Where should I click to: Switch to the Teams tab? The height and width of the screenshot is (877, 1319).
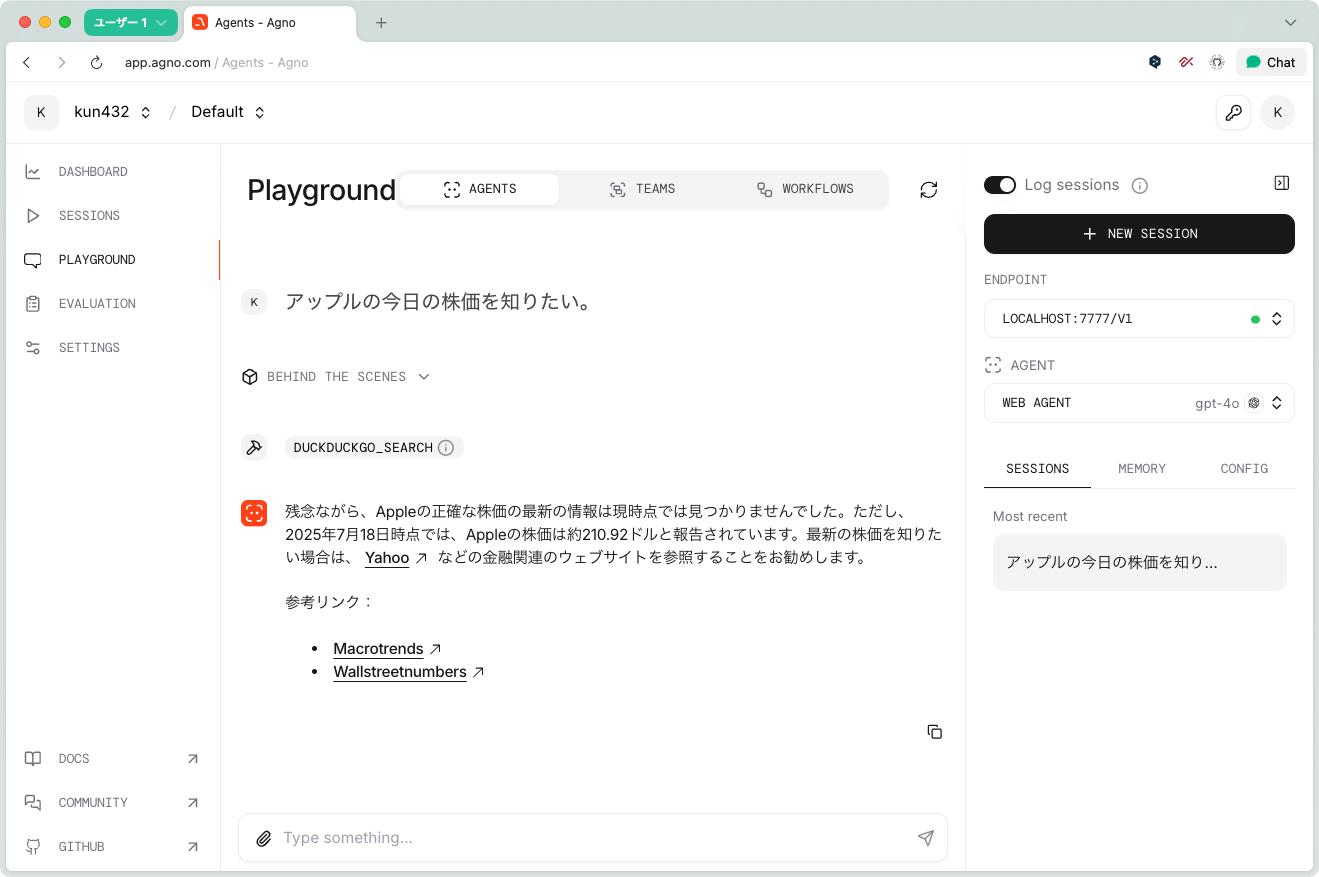point(642,189)
